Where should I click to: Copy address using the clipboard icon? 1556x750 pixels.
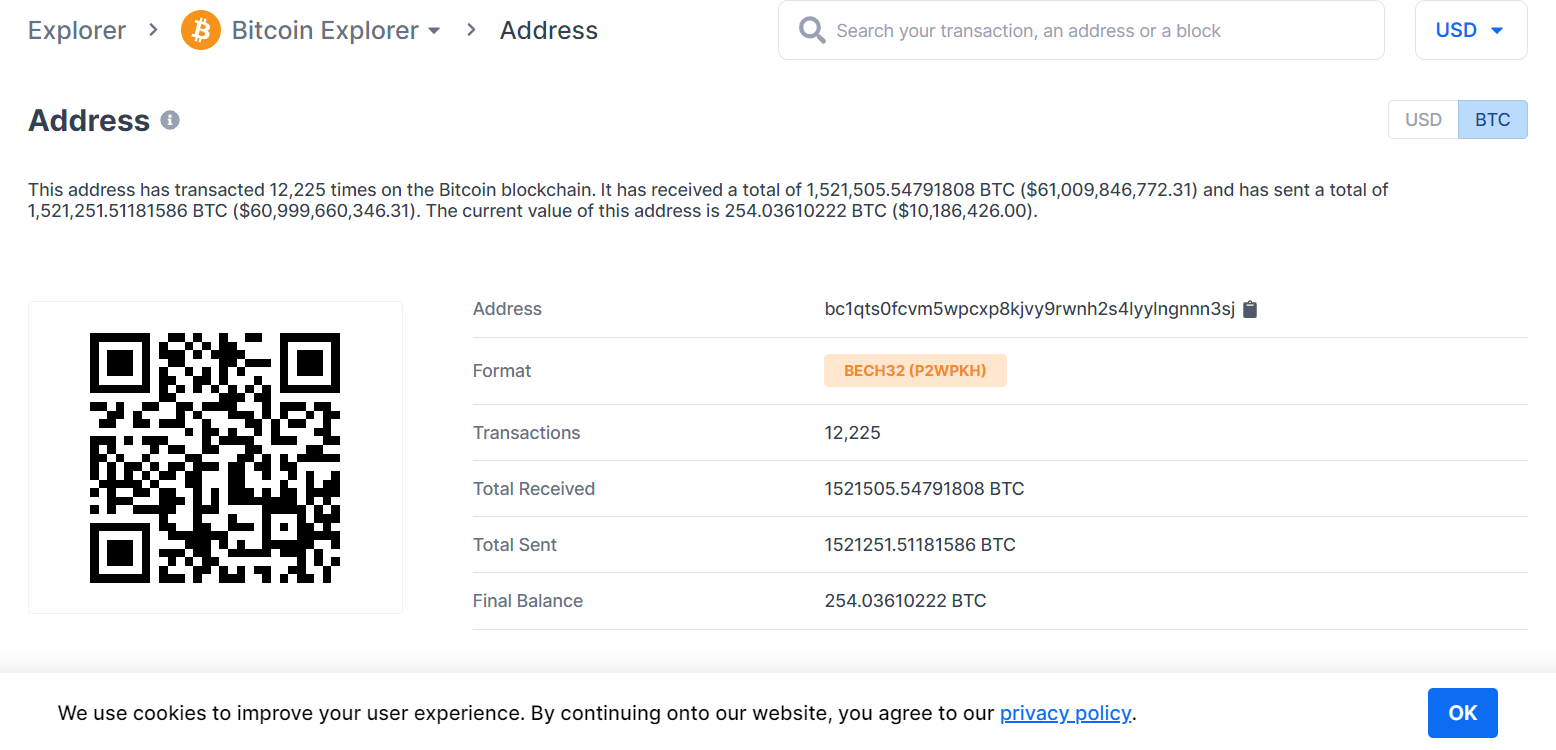(1250, 309)
